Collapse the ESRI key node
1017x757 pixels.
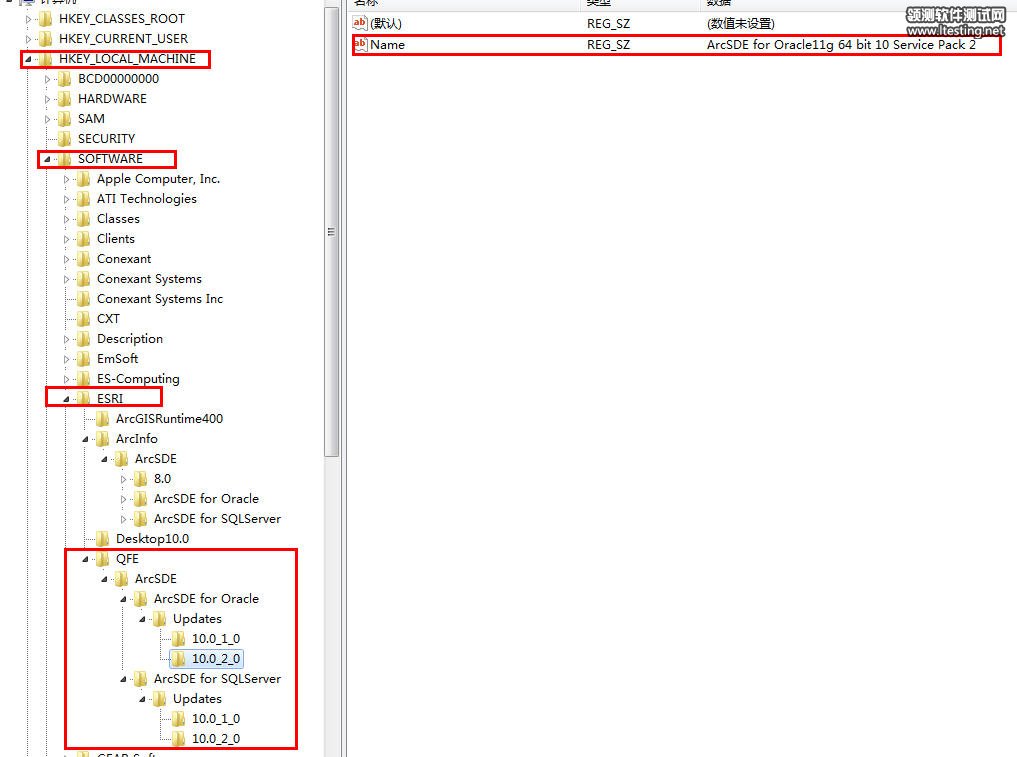[67, 399]
